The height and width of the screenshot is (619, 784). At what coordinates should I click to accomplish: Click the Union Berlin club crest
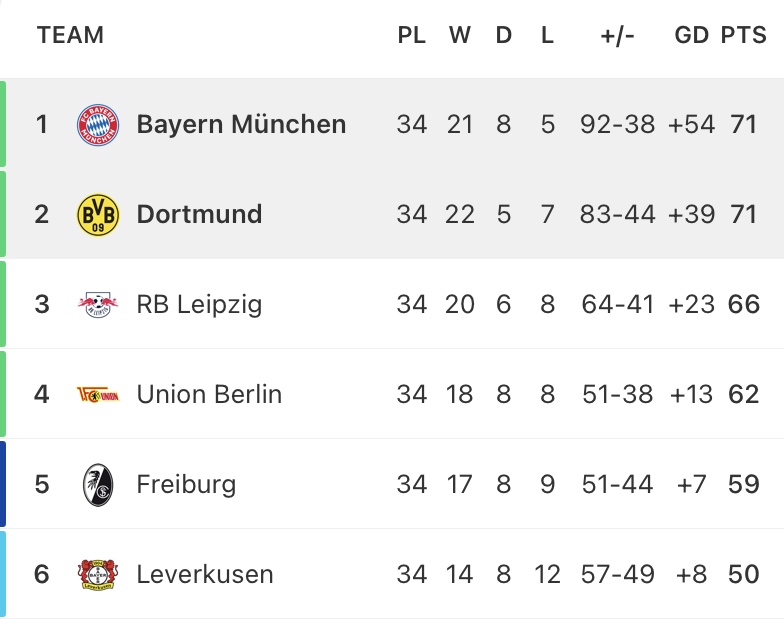(98, 394)
